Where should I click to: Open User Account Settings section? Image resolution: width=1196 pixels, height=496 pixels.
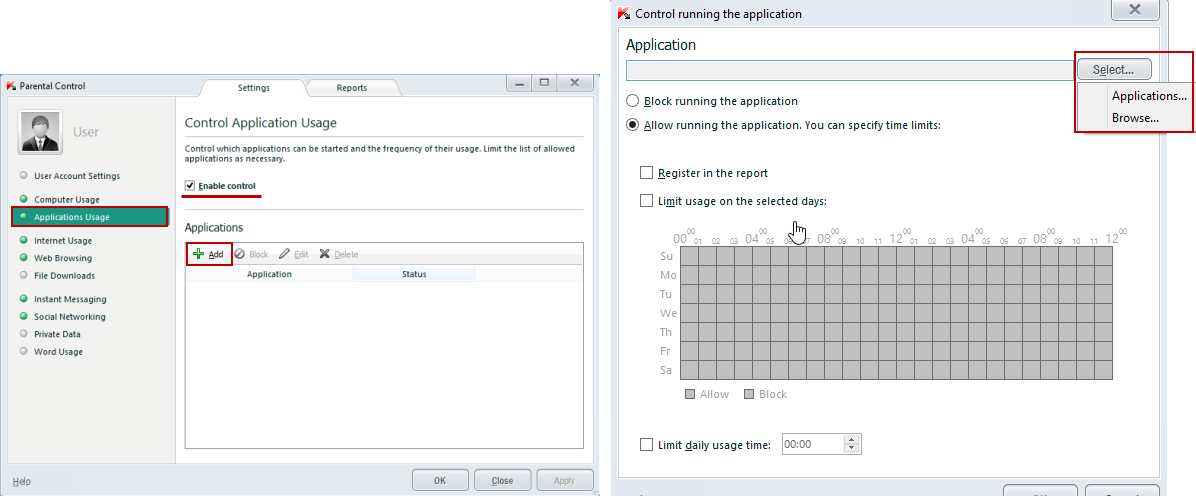pyautogui.click(x=77, y=176)
